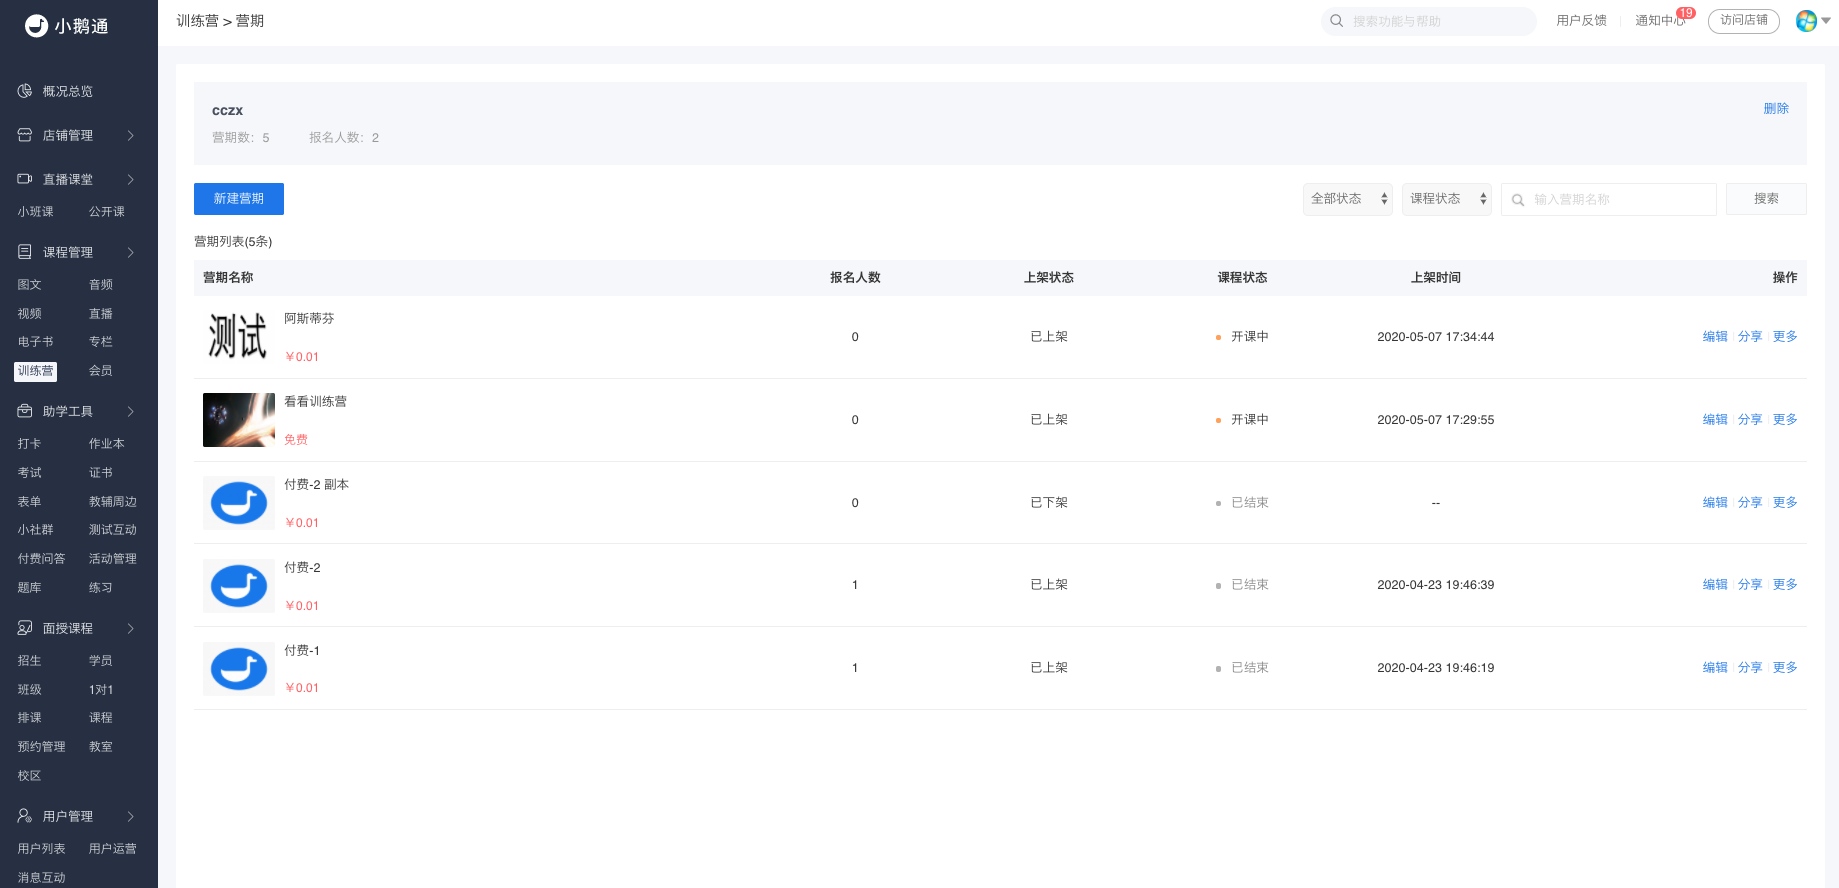The height and width of the screenshot is (888, 1839).
Task: Click the 助学工具 toolbox icon
Action: coord(25,411)
